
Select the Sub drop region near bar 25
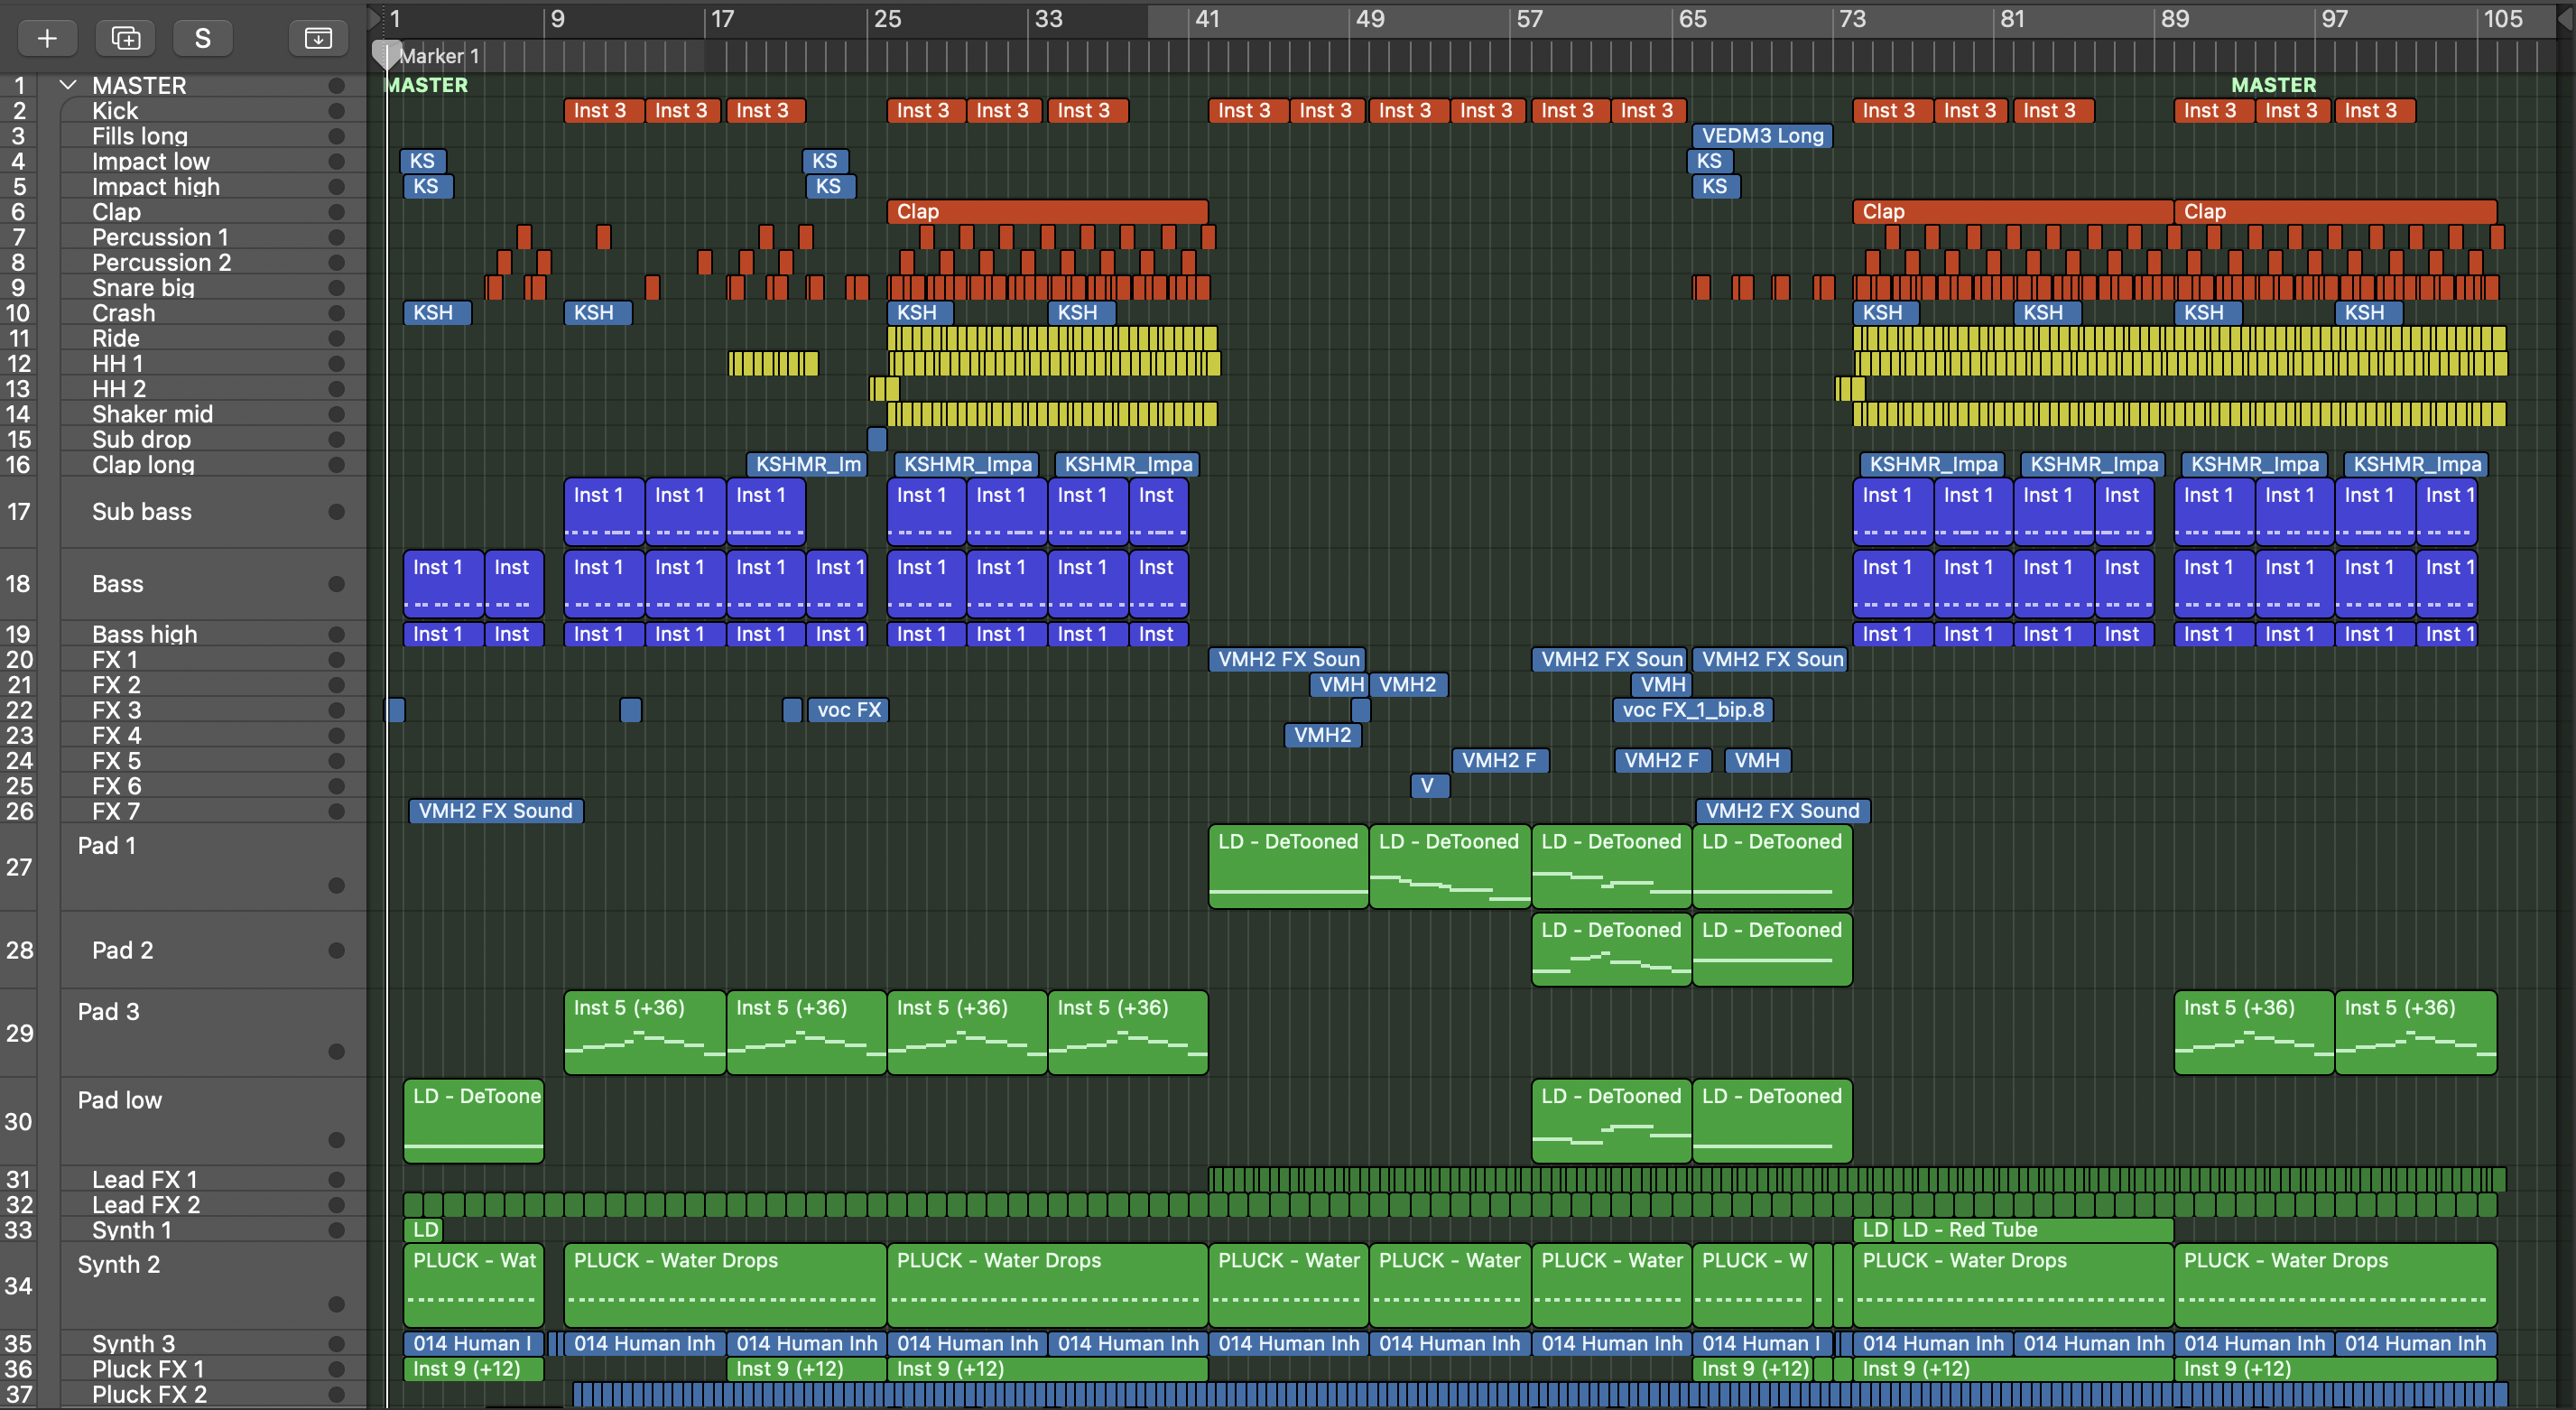(x=877, y=439)
